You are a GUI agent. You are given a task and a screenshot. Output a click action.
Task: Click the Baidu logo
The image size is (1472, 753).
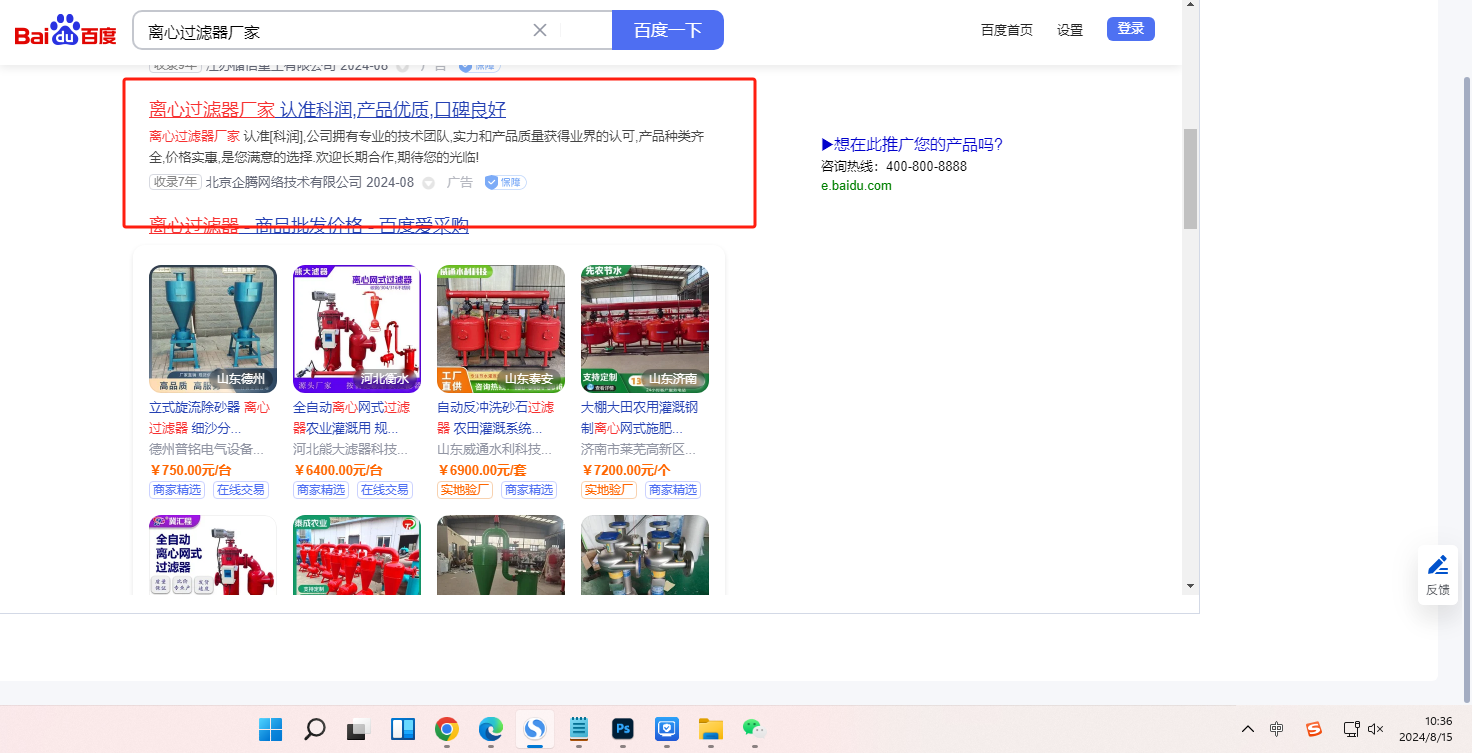65,31
